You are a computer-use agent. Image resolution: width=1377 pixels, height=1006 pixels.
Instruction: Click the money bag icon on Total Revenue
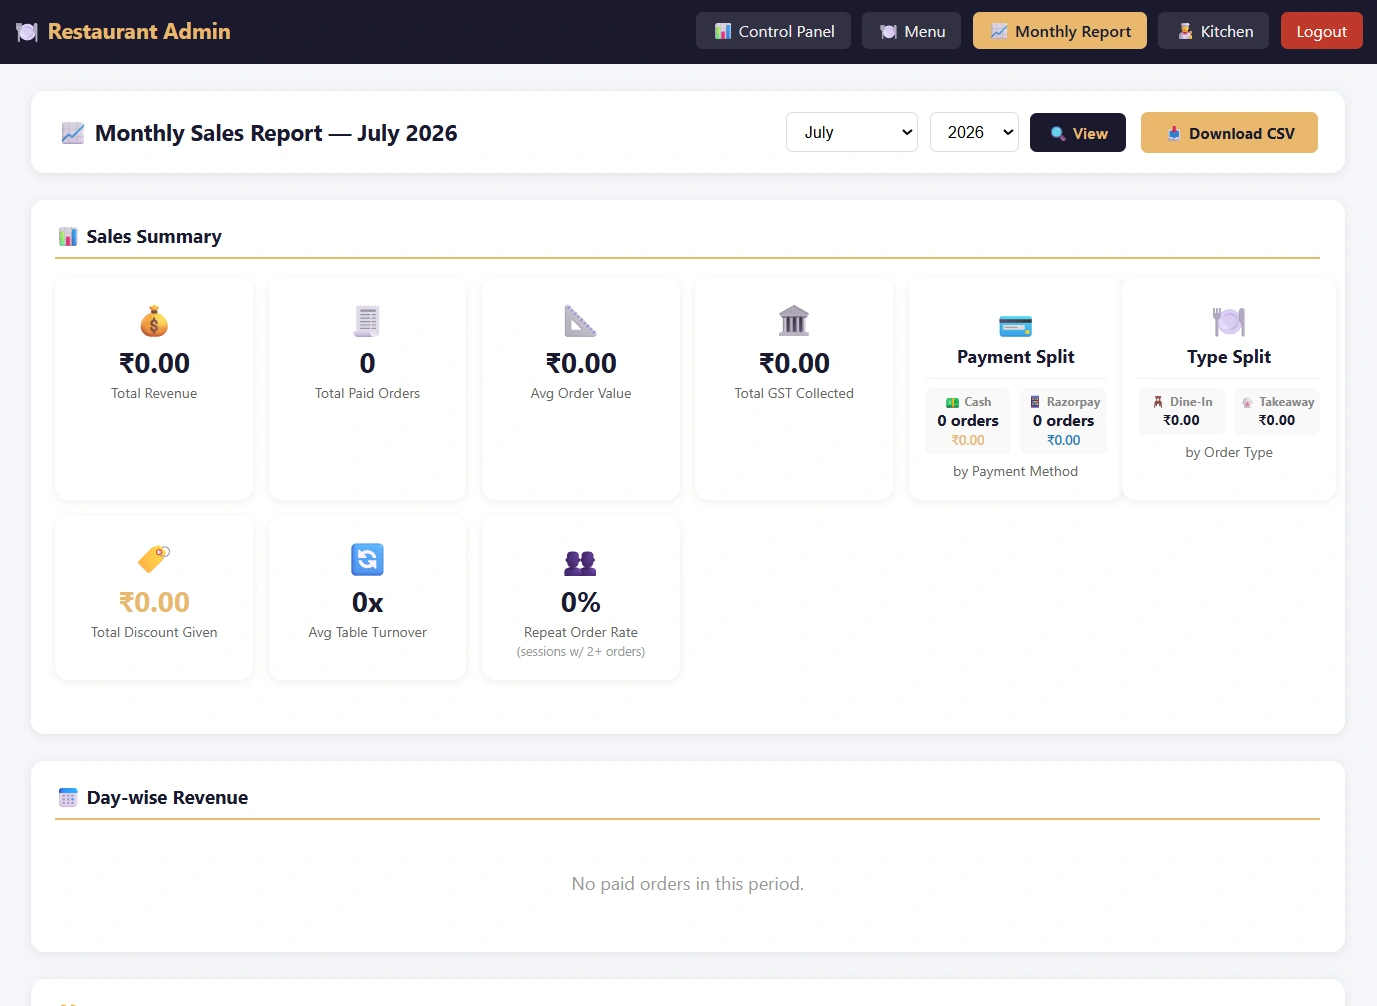(154, 321)
